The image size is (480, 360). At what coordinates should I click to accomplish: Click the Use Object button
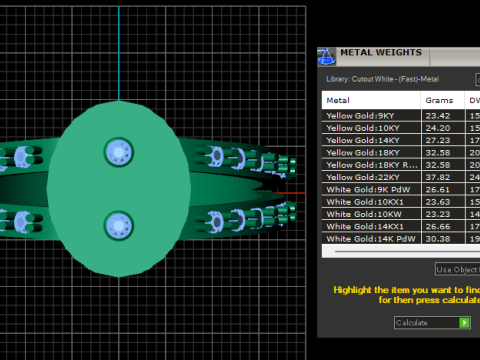(457, 269)
